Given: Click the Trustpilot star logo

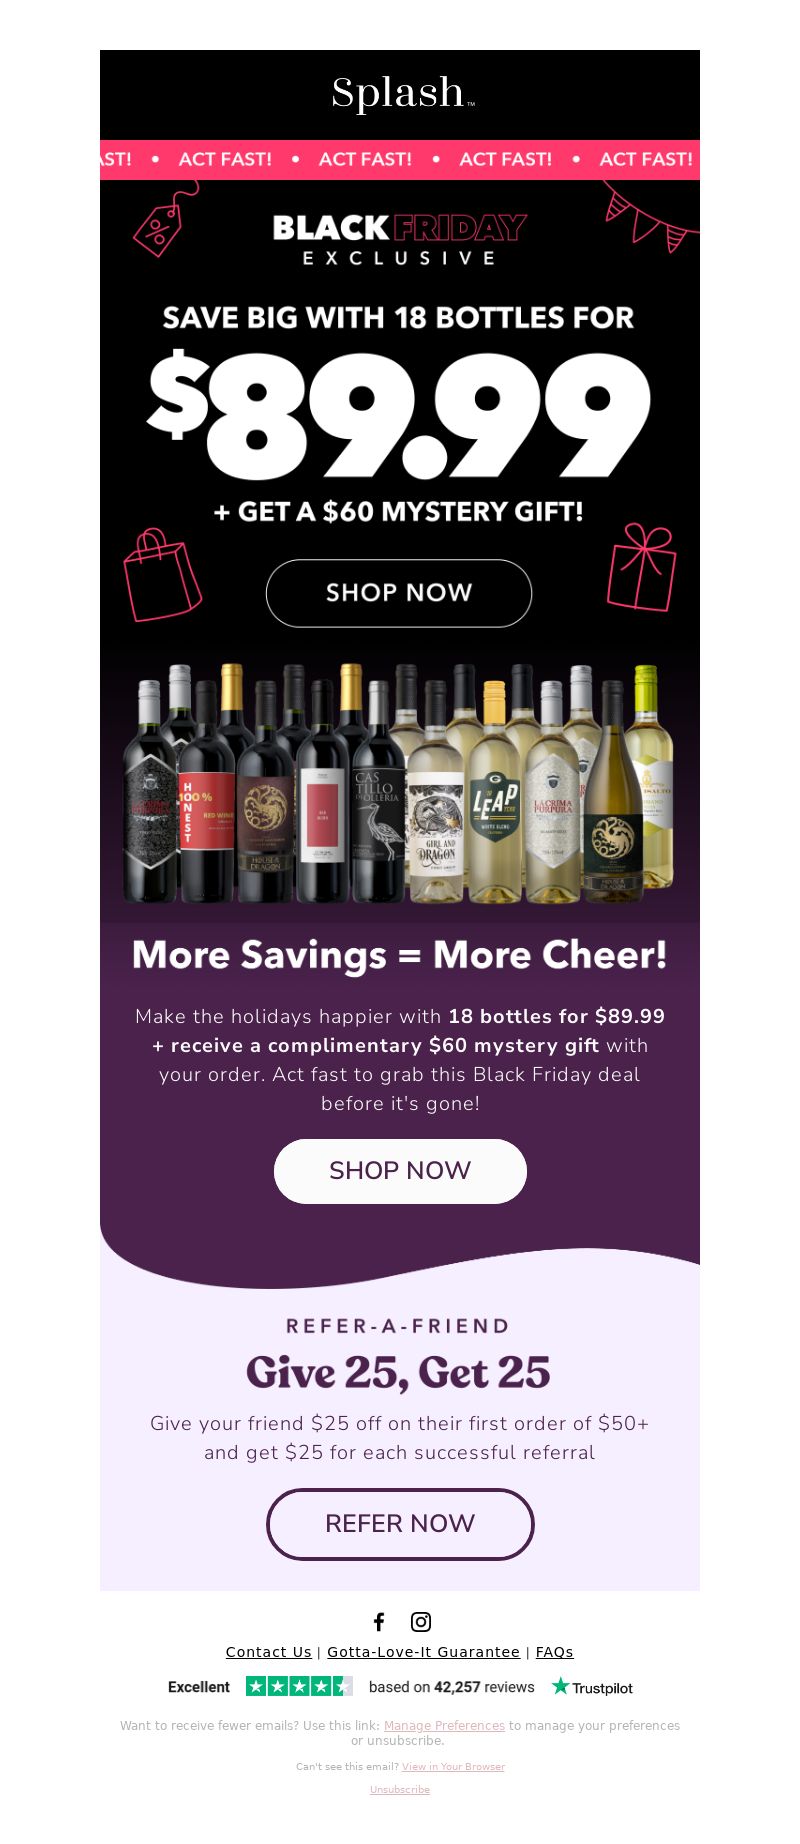Looking at the screenshot, I should tap(592, 1687).
